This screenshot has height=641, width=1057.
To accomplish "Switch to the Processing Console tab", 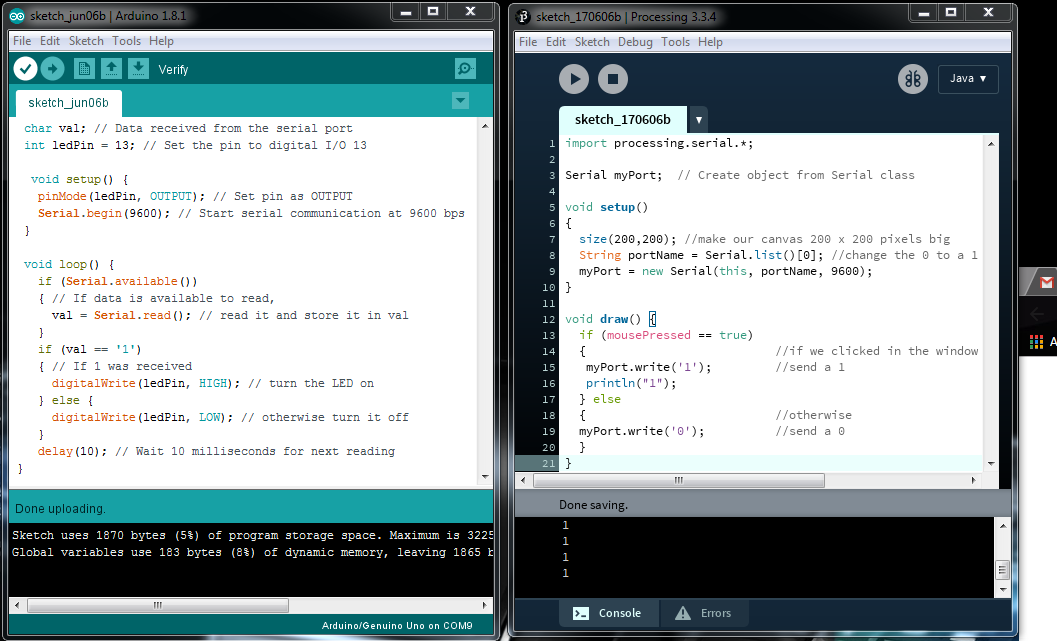I will (x=607, y=613).
